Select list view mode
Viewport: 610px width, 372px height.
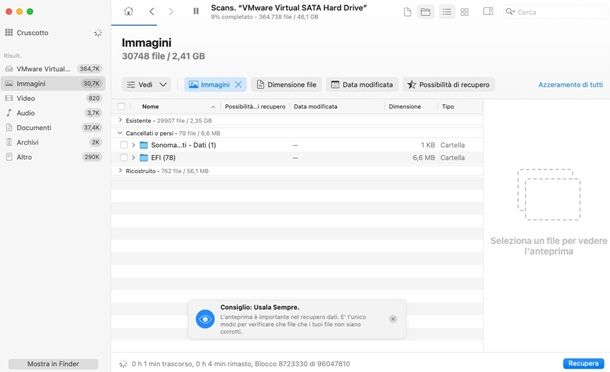(447, 12)
